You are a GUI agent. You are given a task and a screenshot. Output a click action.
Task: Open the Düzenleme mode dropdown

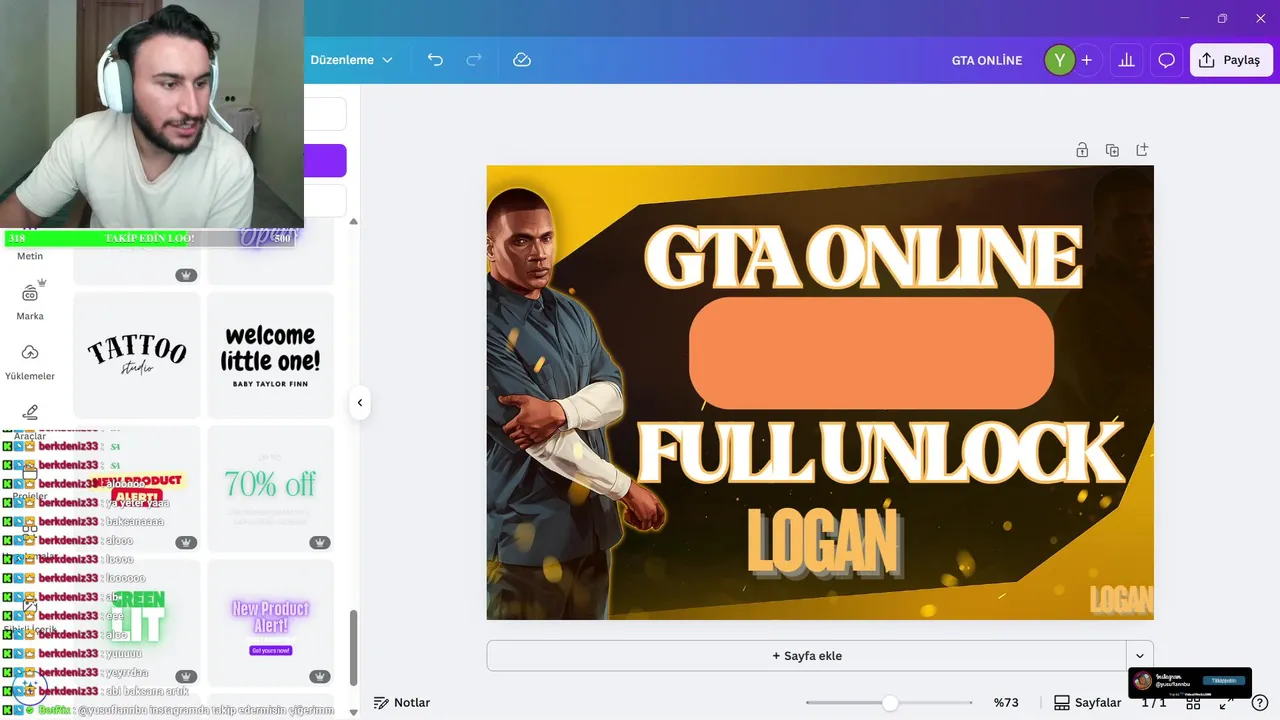[351, 60]
